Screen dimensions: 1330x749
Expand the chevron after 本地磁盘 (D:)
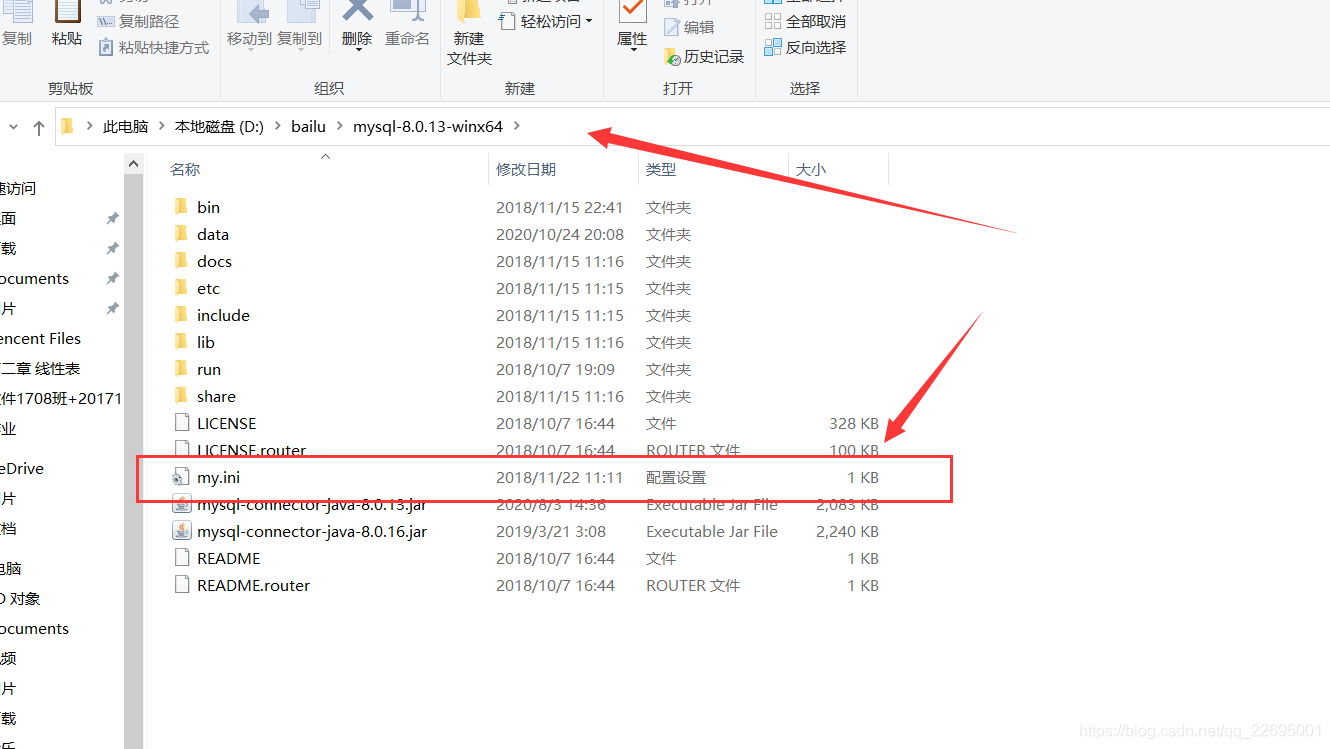pos(278,127)
